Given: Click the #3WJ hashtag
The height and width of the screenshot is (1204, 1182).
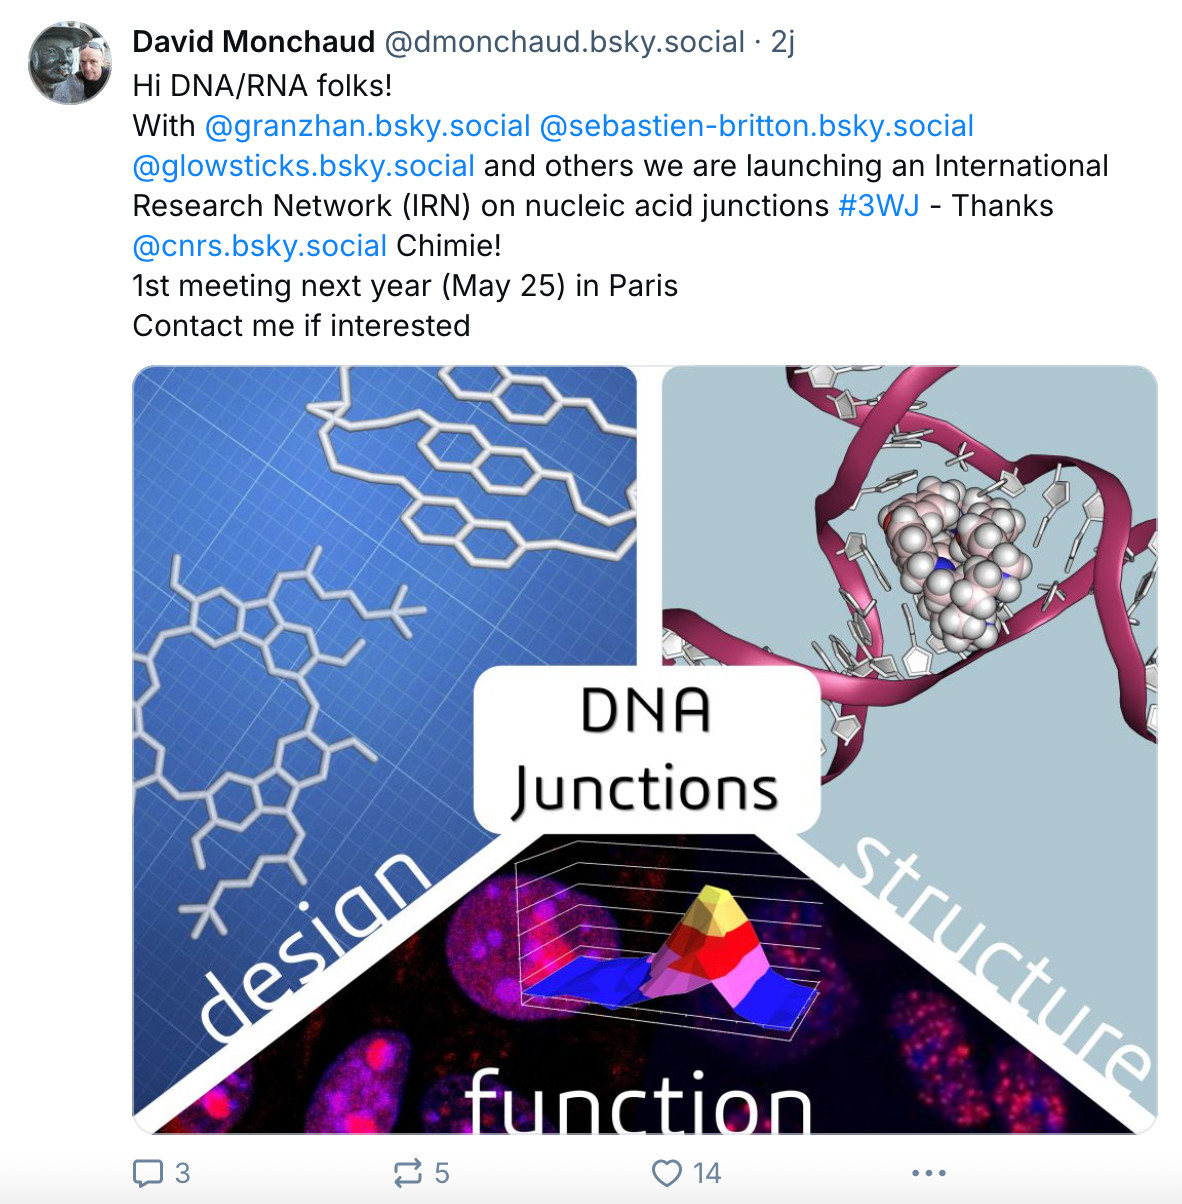Looking at the screenshot, I should tap(878, 206).
